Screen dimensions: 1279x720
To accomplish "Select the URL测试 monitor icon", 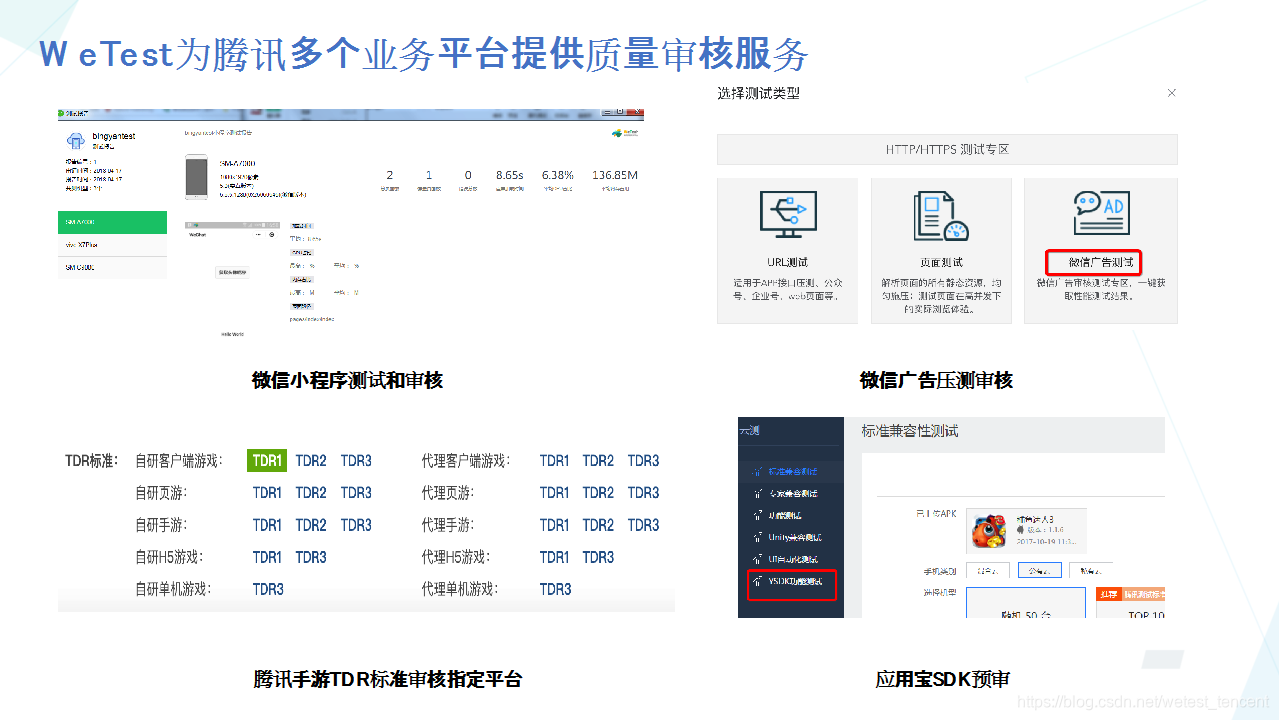I will (x=787, y=213).
